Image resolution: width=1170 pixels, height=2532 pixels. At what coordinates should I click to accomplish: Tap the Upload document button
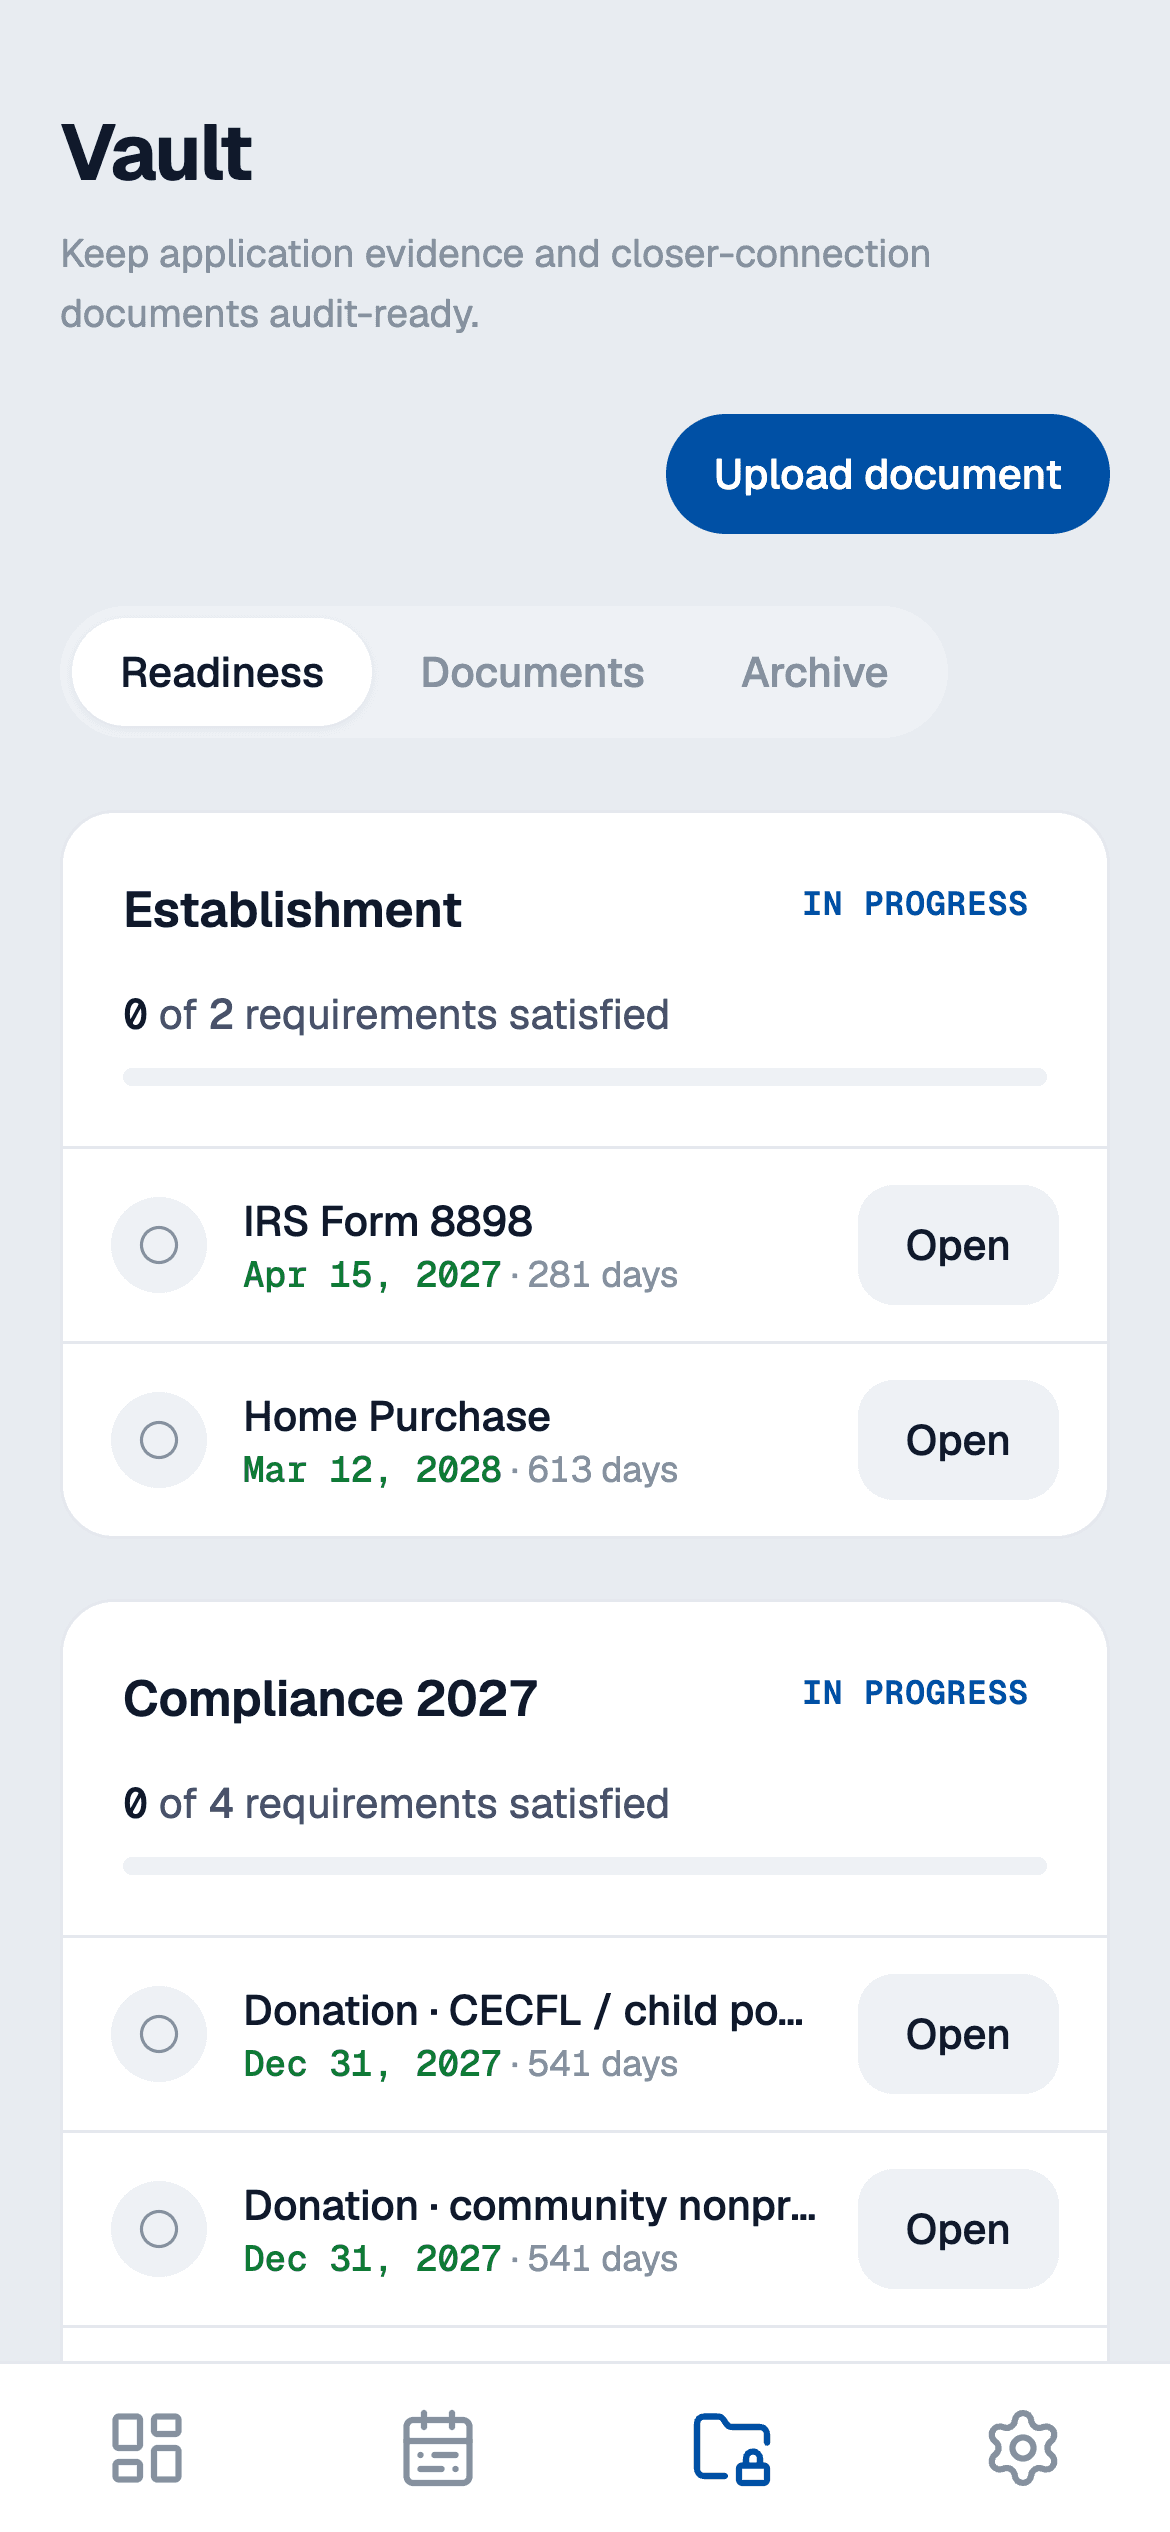point(888,474)
